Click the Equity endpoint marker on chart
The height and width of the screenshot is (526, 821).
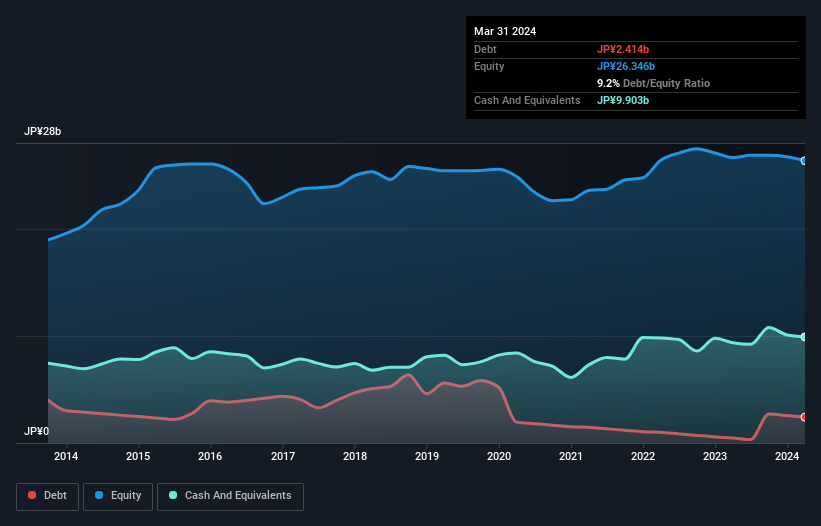point(804,161)
